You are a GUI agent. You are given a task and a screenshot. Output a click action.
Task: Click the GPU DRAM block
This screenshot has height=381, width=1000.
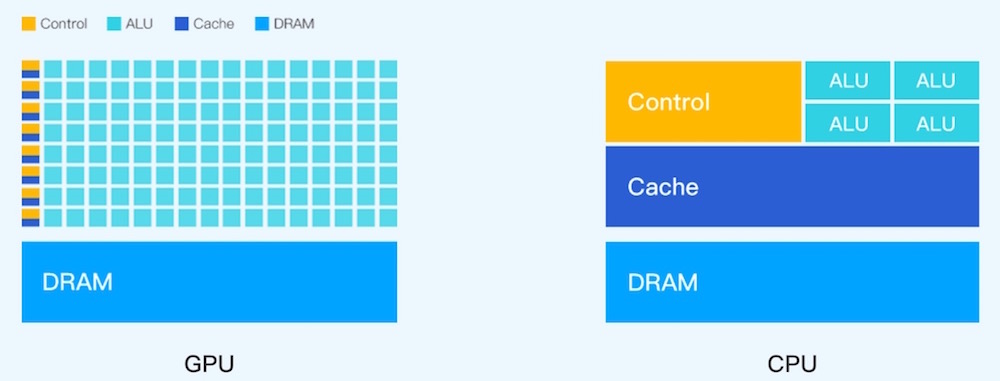click(209, 282)
